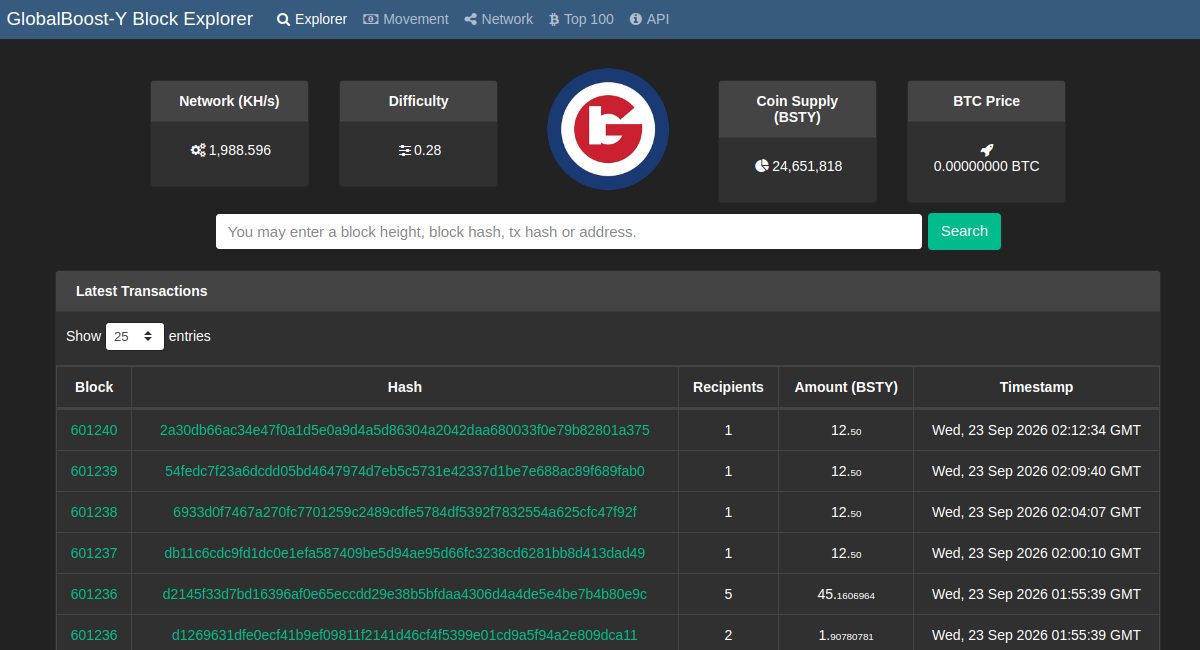Open block 601240
Screen dimensions: 1200x650
pos(94,430)
